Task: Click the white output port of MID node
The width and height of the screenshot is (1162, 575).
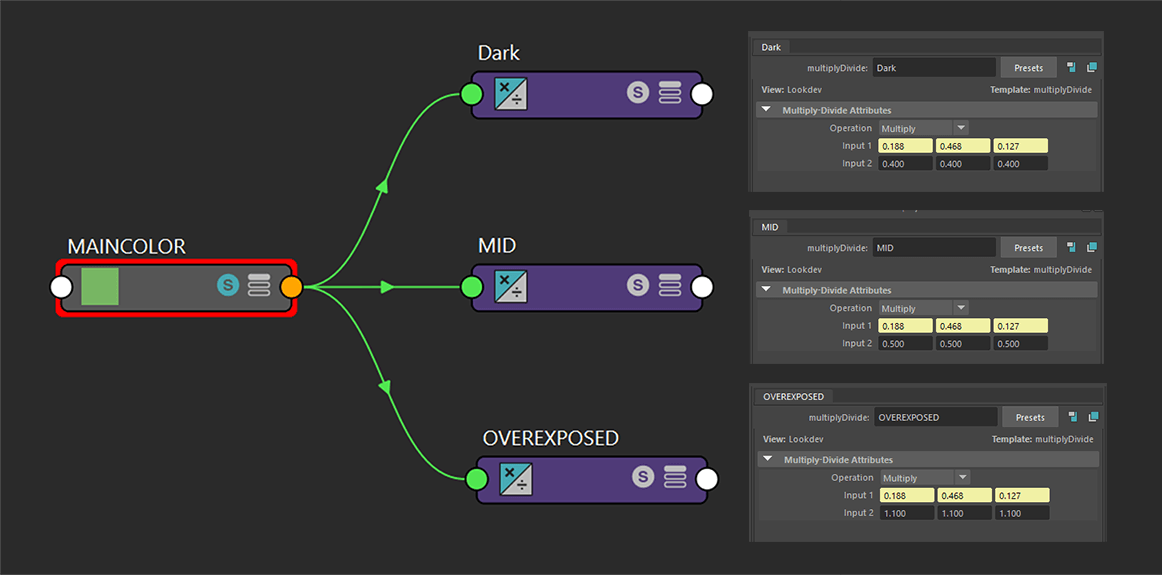Action: [x=702, y=287]
